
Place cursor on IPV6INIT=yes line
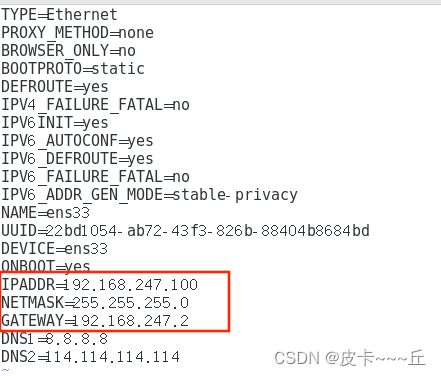pyautogui.click(x=55, y=123)
